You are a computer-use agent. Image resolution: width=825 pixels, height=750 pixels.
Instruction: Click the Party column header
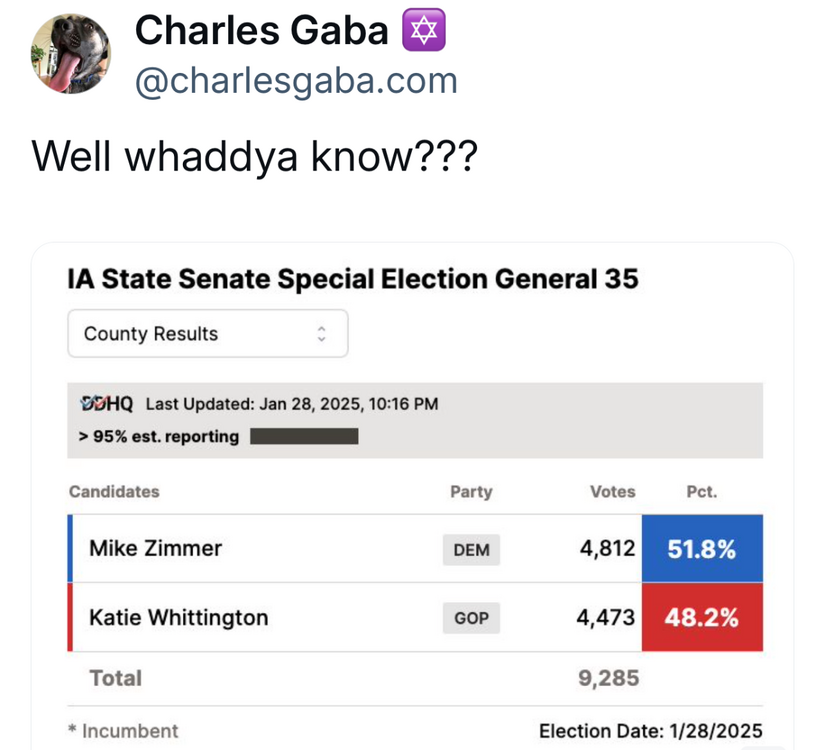[471, 491]
